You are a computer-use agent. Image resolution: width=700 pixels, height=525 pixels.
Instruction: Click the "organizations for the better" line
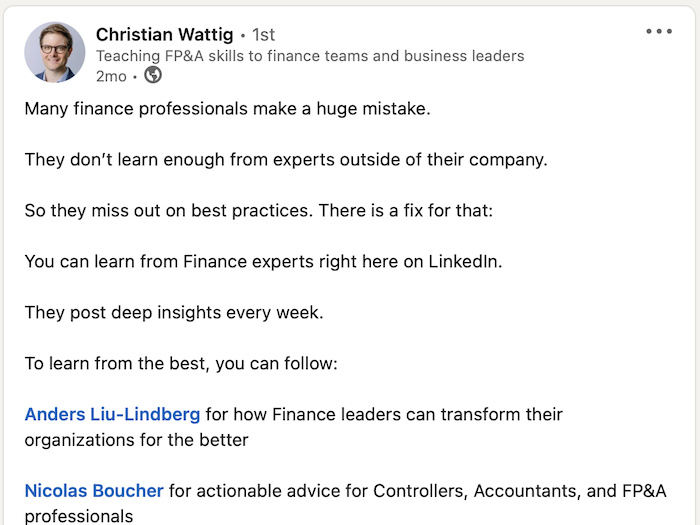click(x=136, y=440)
